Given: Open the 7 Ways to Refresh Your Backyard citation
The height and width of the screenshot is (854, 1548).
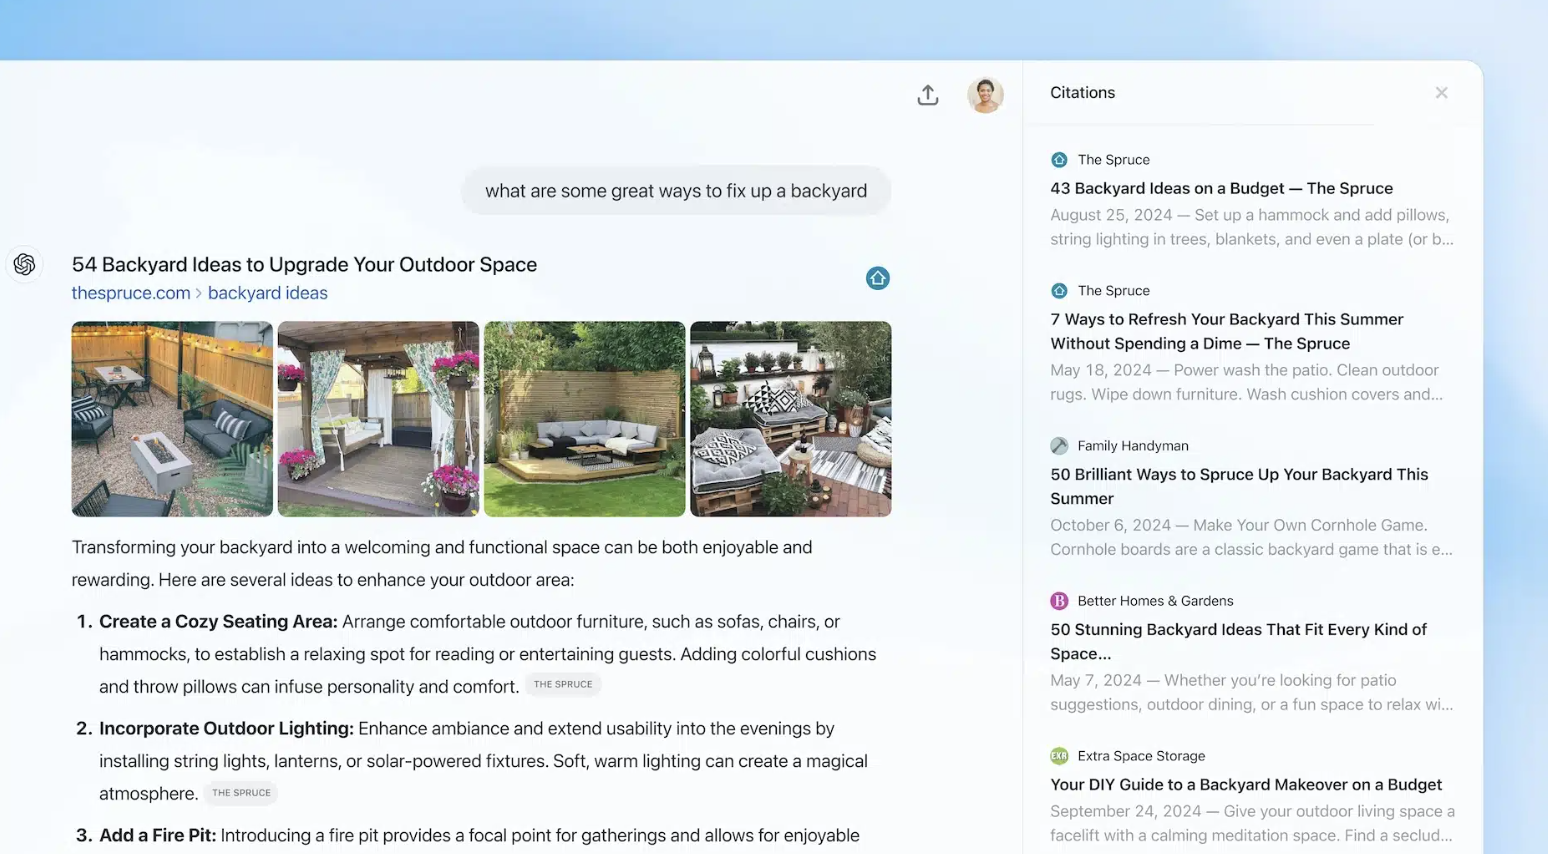Looking at the screenshot, I should pos(1227,331).
